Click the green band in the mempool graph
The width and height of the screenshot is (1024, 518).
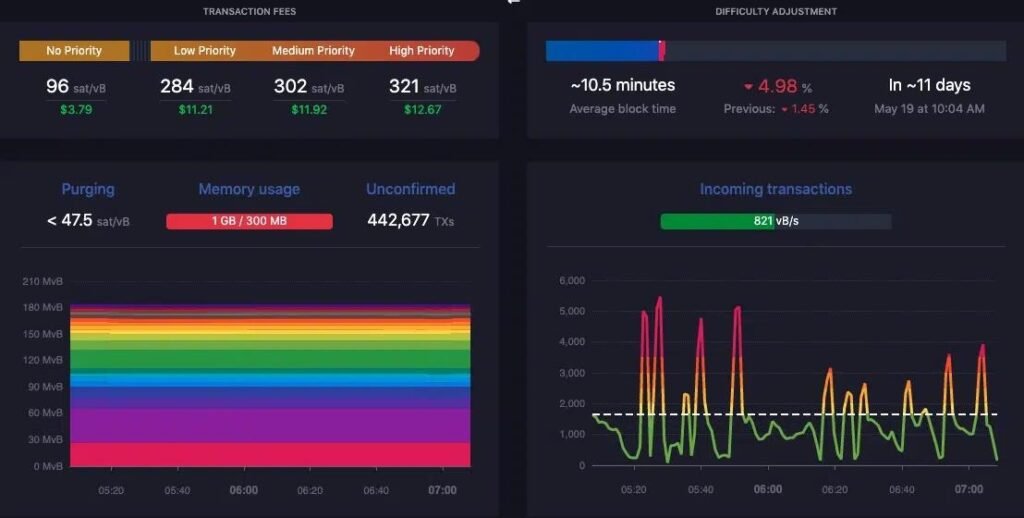point(270,359)
